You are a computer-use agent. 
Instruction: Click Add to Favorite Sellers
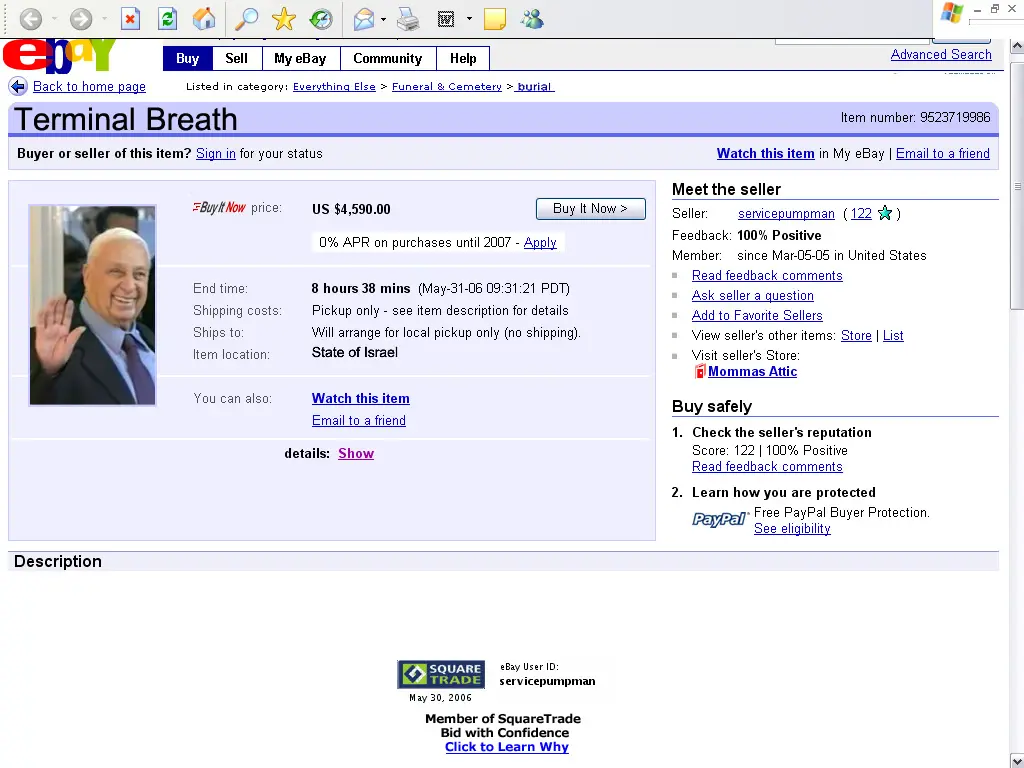click(757, 315)
